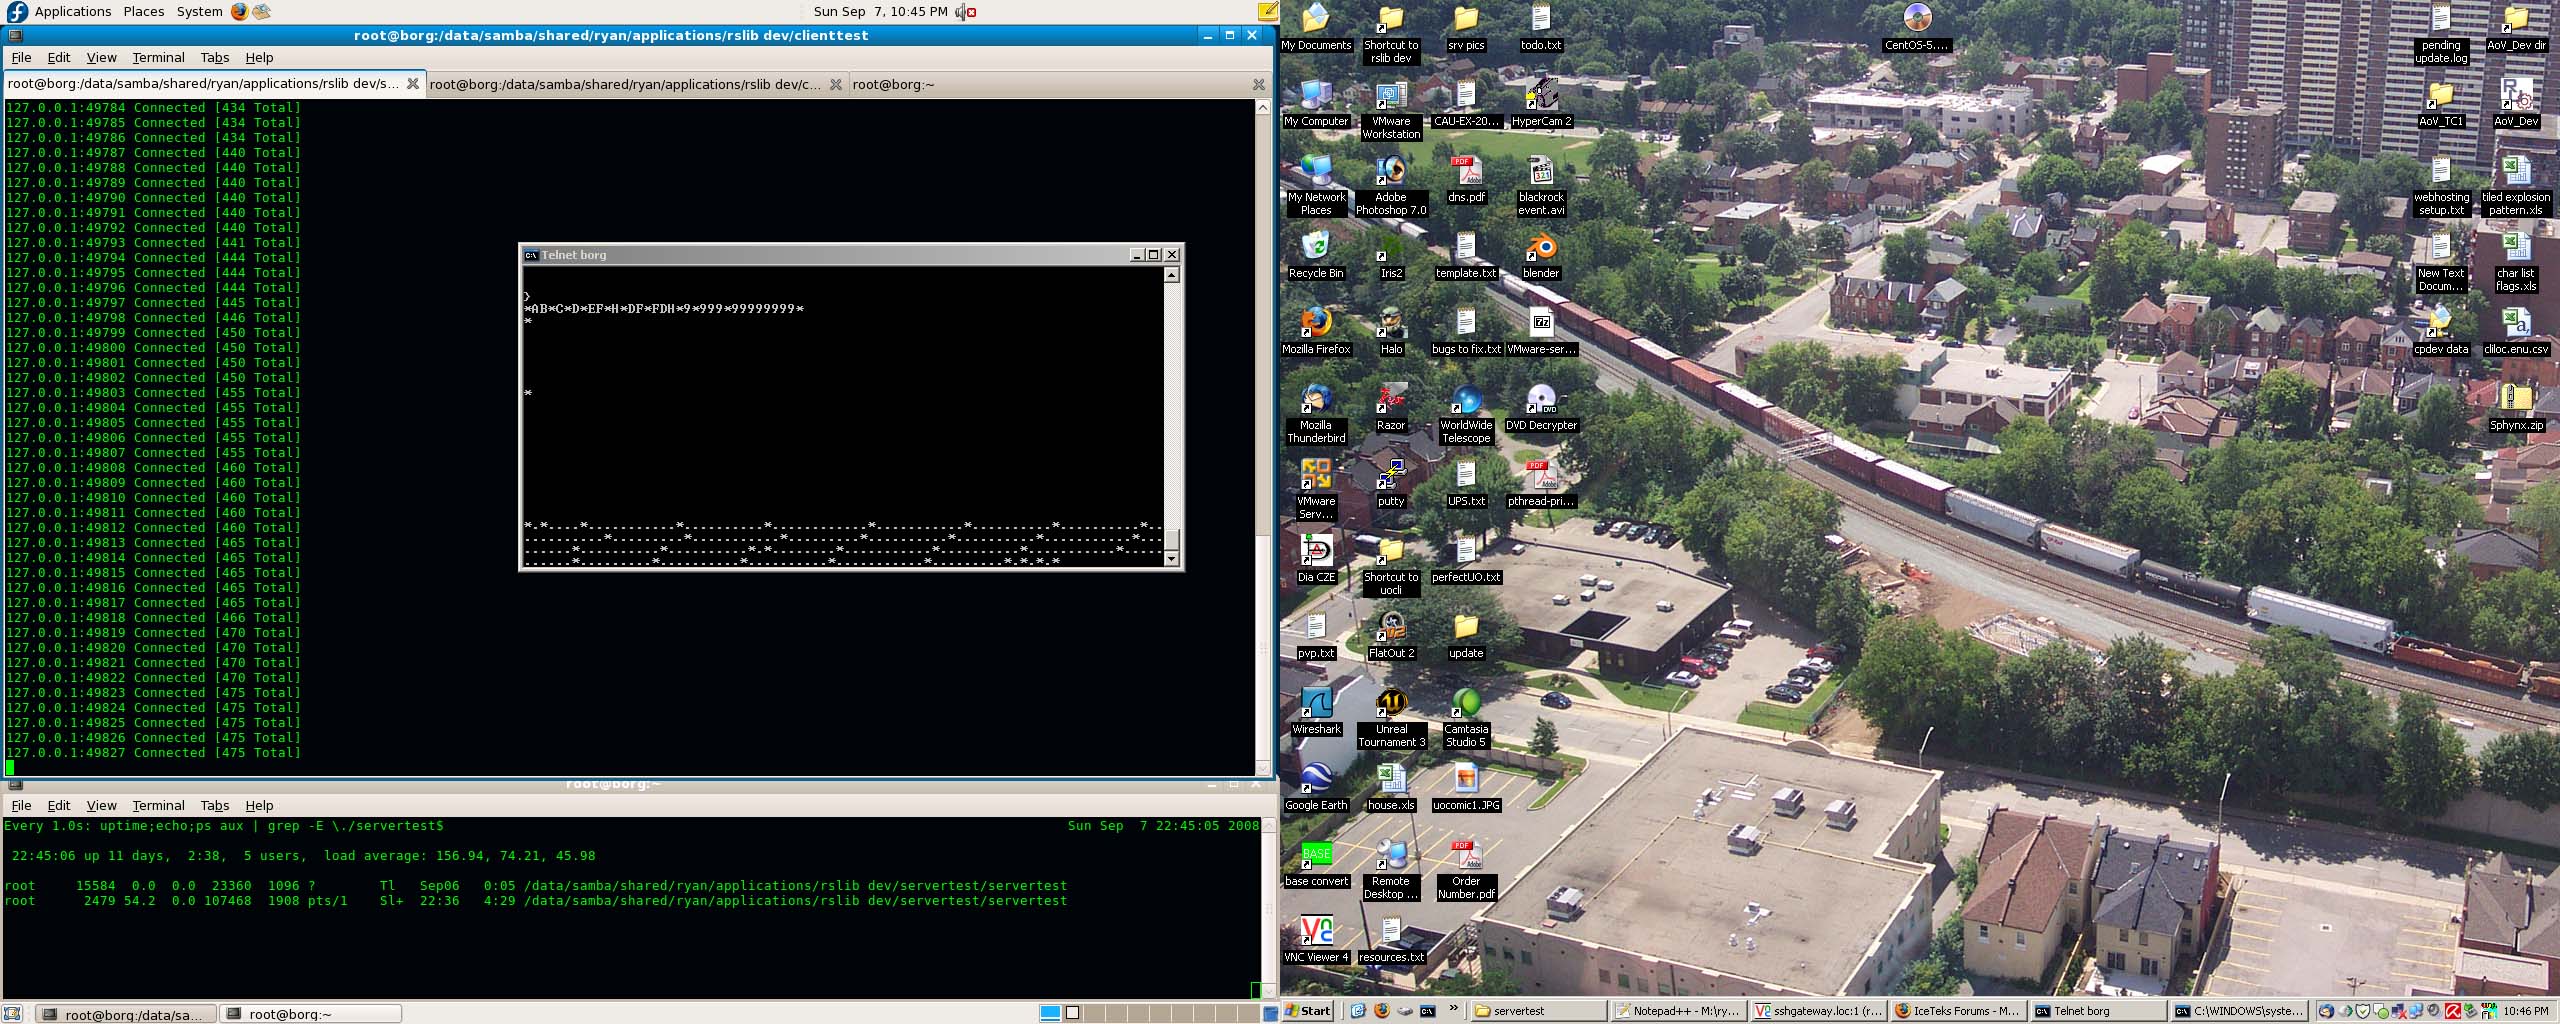Open the Windows Start menu

(x=1308, y=1011)
